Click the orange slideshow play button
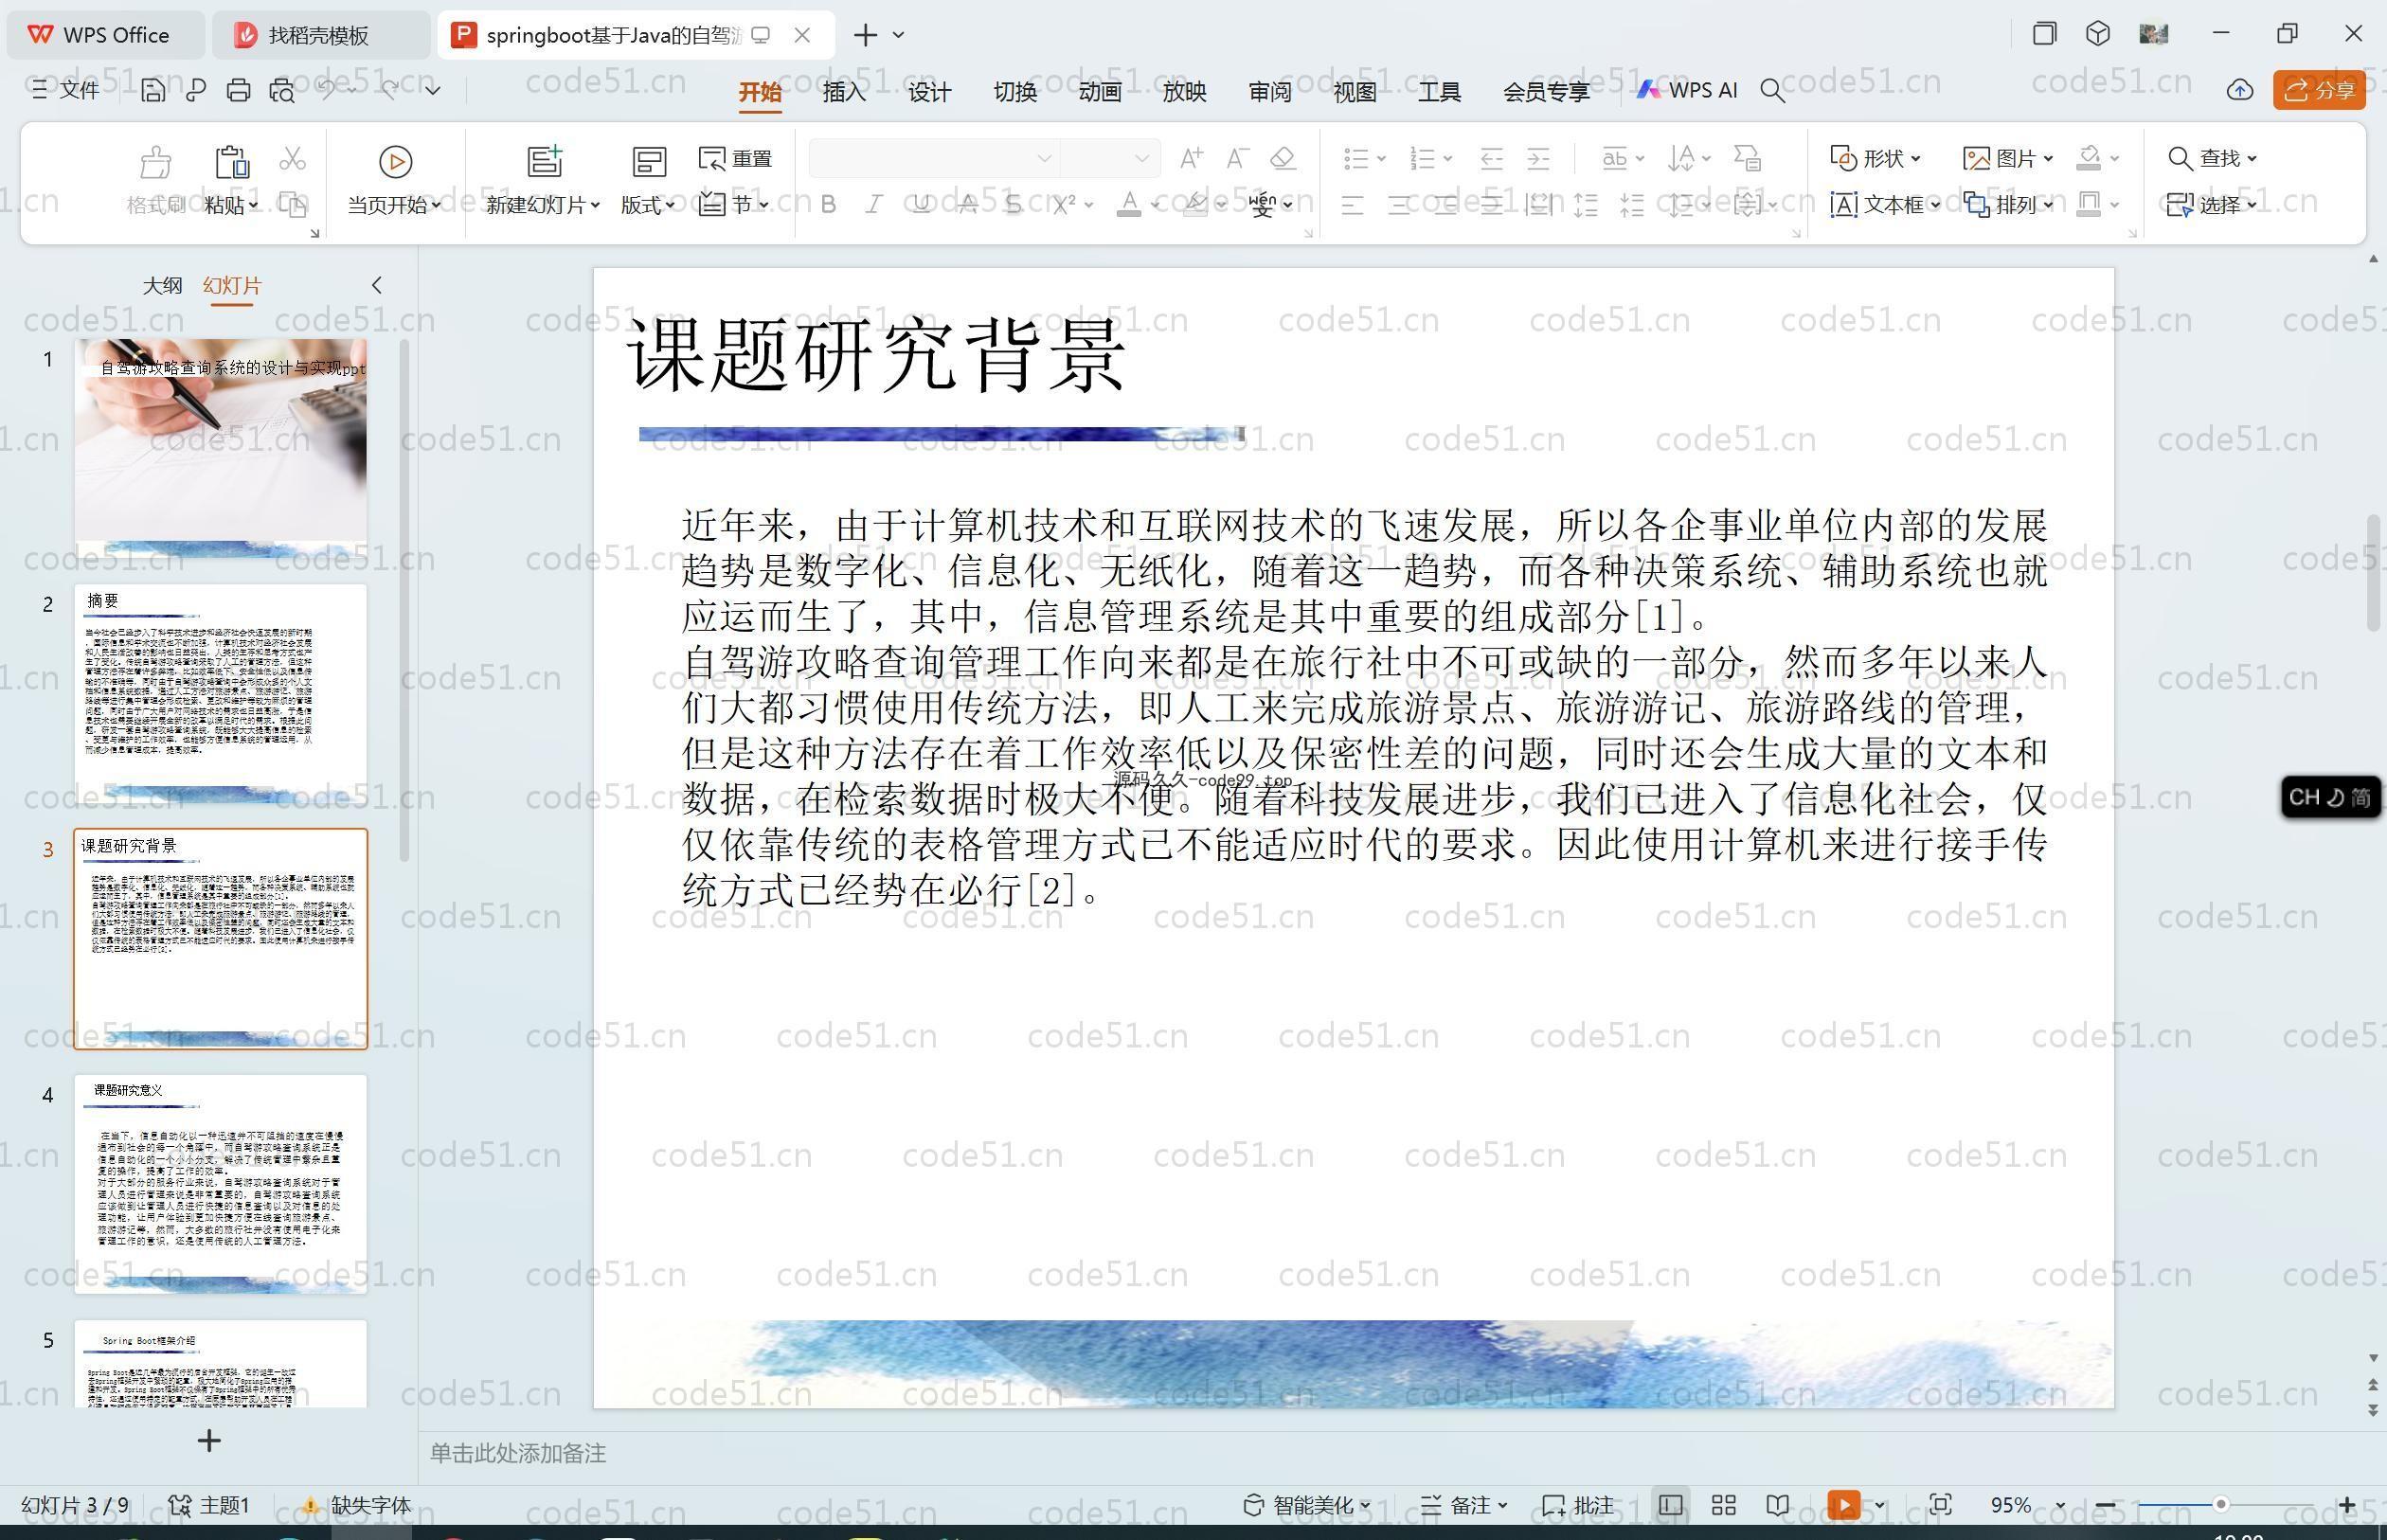Image resolution: width=2387 pixels, height=1540 pixels. (x=1844, y=1505)
